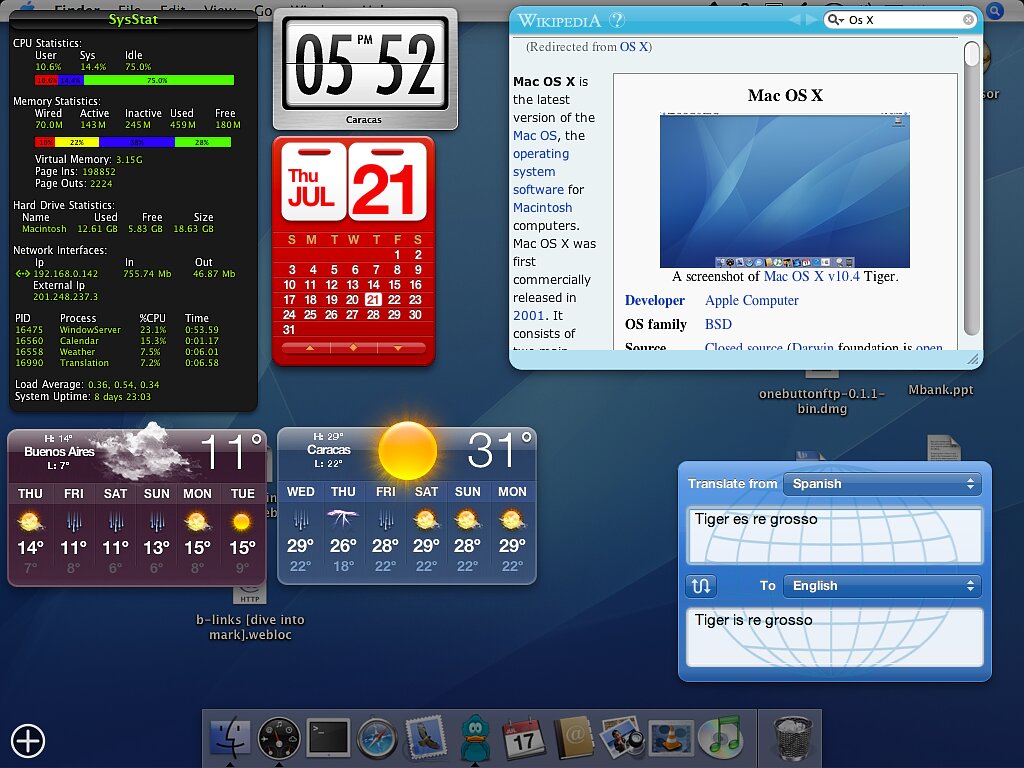Select July 21 in the calendar
This screenshot has height=768, width=1024.
coord(373,300)
